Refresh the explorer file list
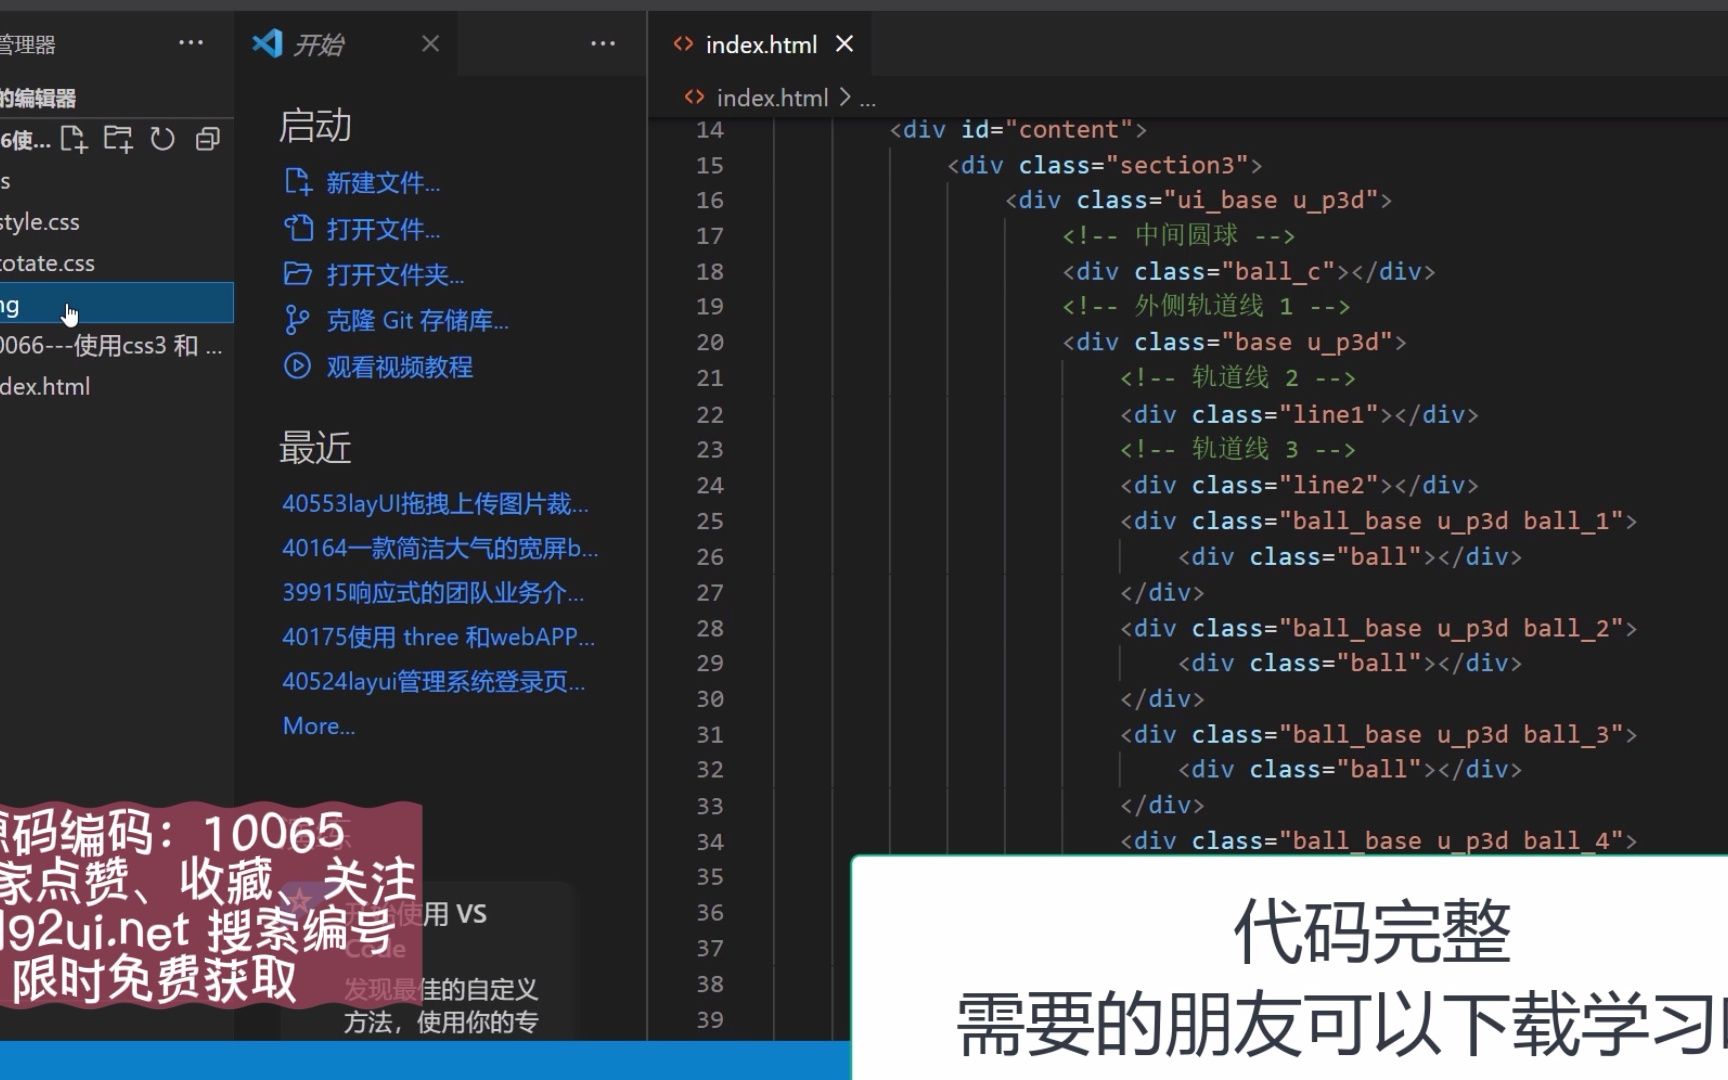Viewport: 1728px width, 1080px height. pos(162,139)
